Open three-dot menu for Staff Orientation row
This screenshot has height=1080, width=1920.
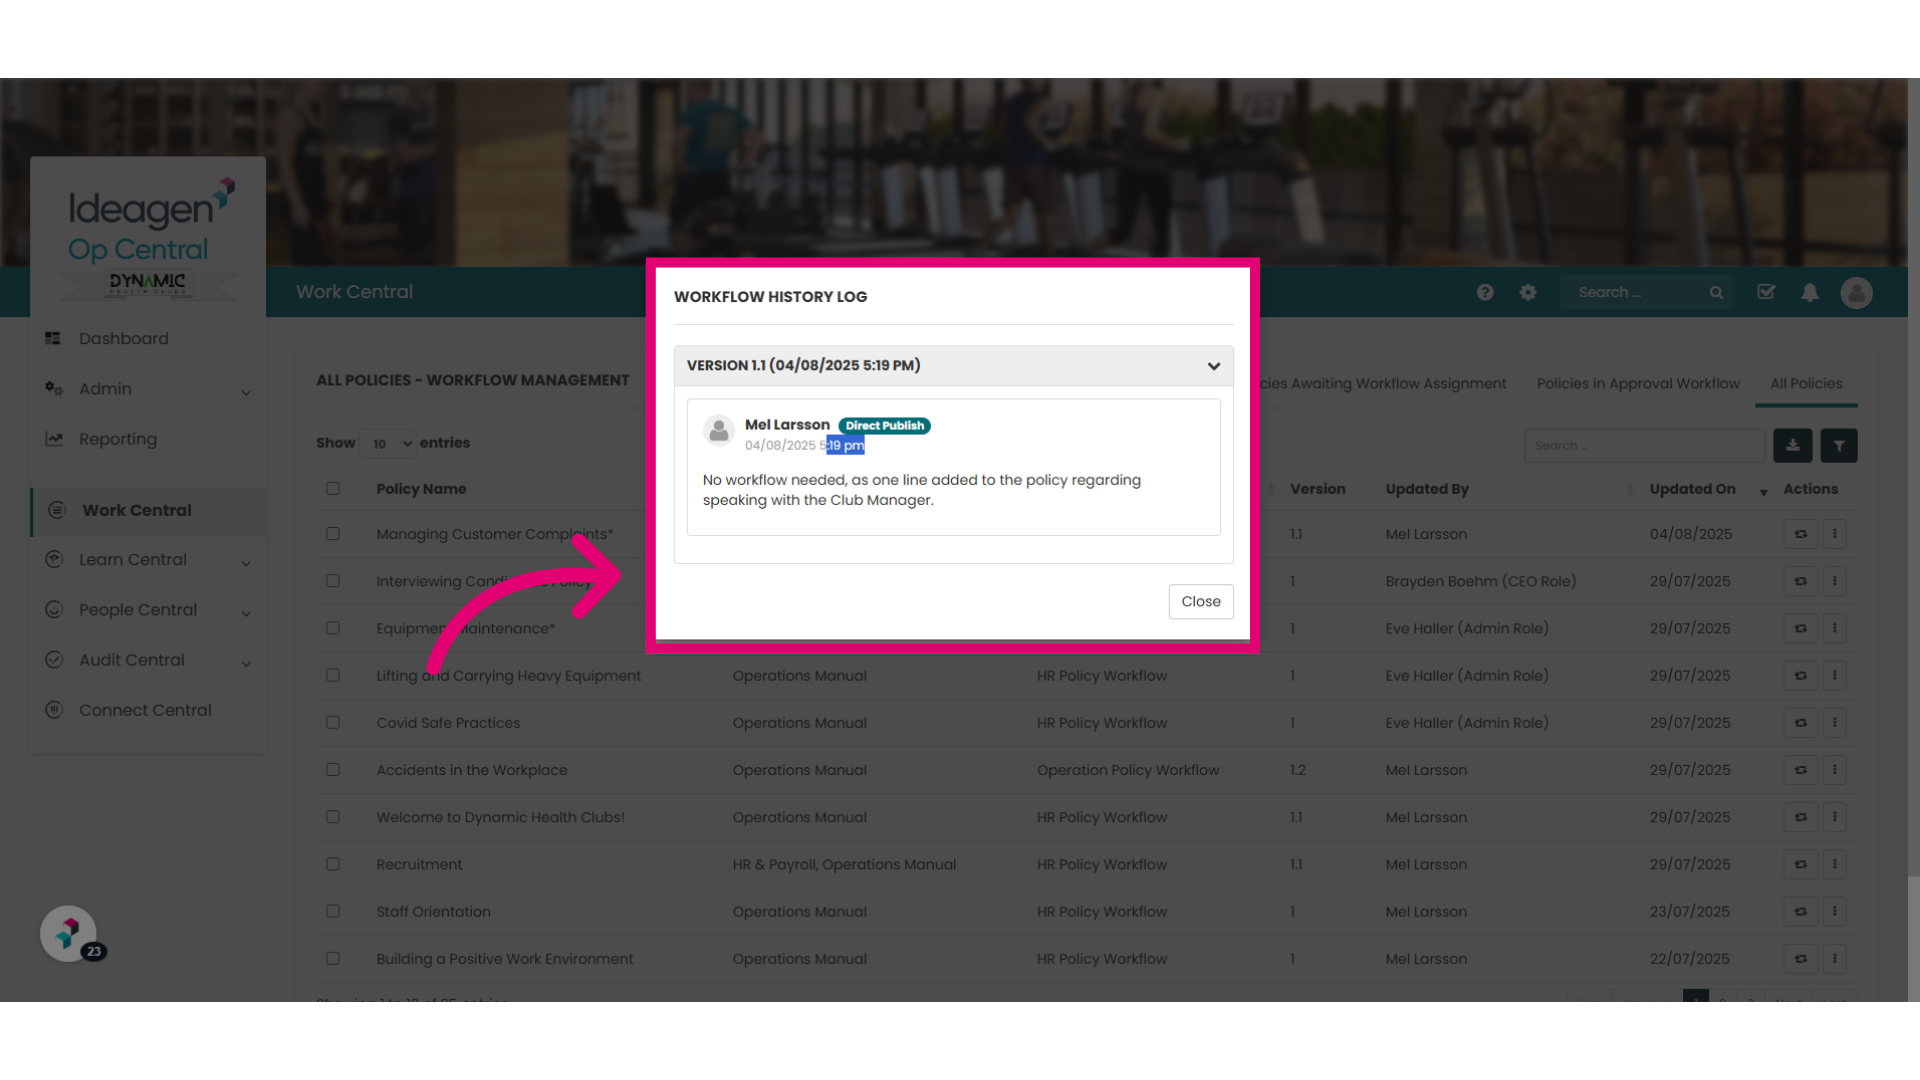click(1835, 911)
